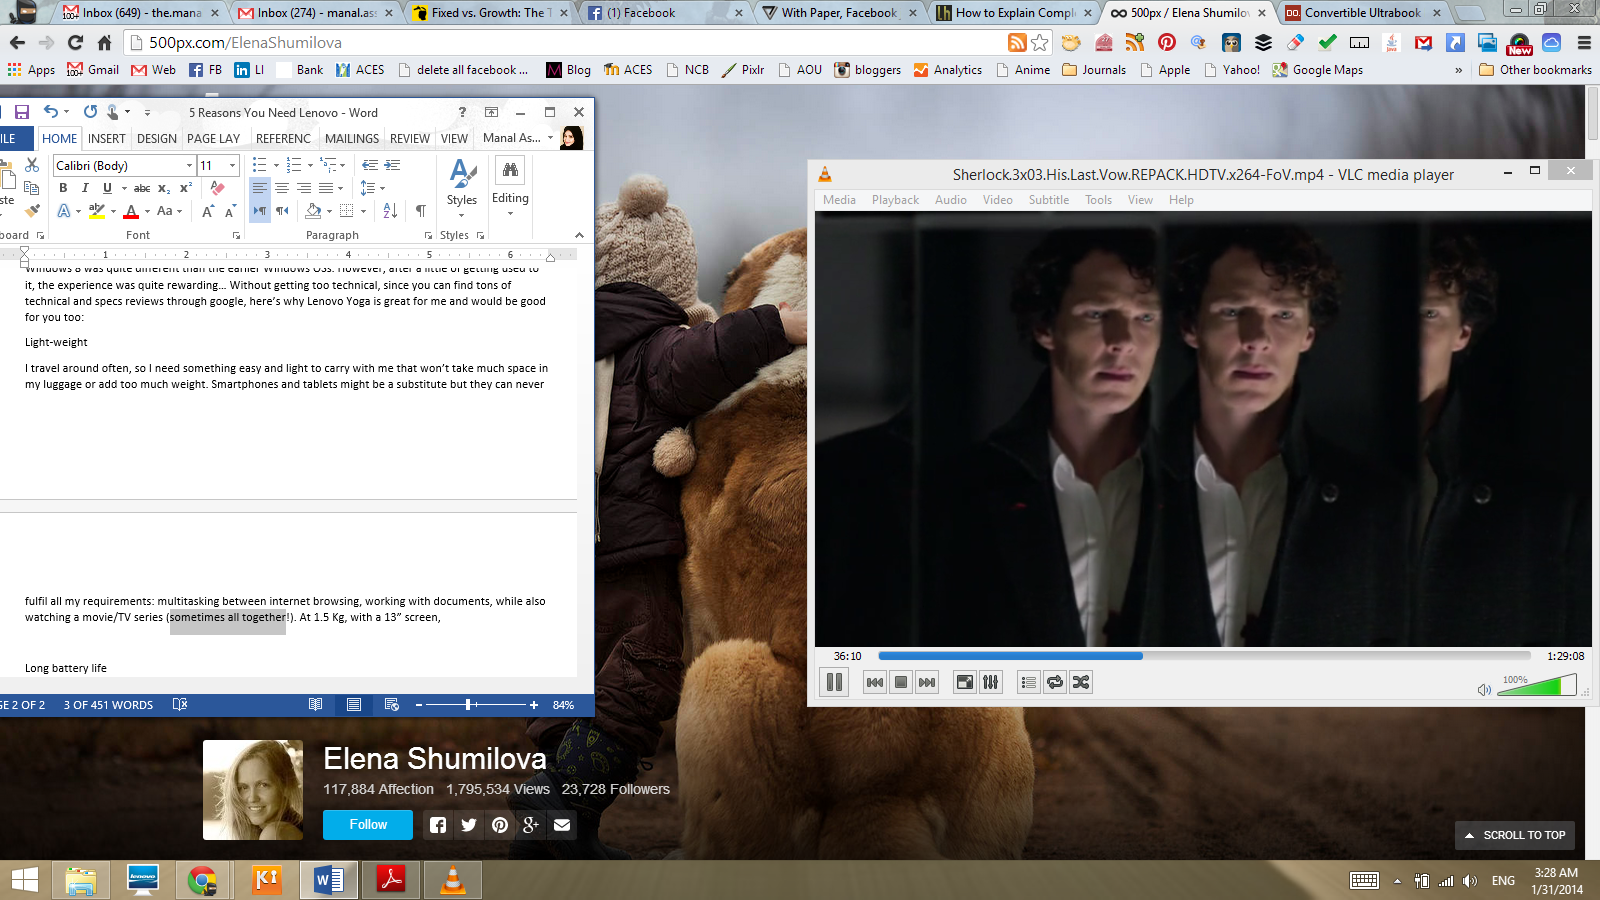Viewport: 1600px width, 900px height.
Task: Toggle loop mode in VLC
Action: 1055,682
